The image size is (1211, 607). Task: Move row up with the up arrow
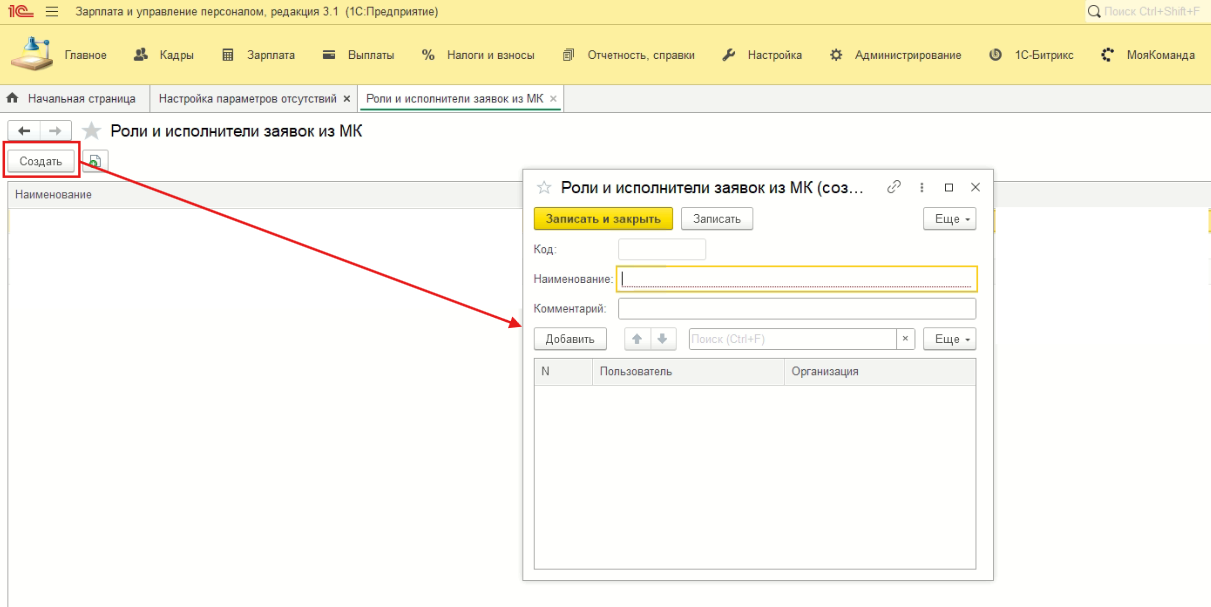[637, 339]
